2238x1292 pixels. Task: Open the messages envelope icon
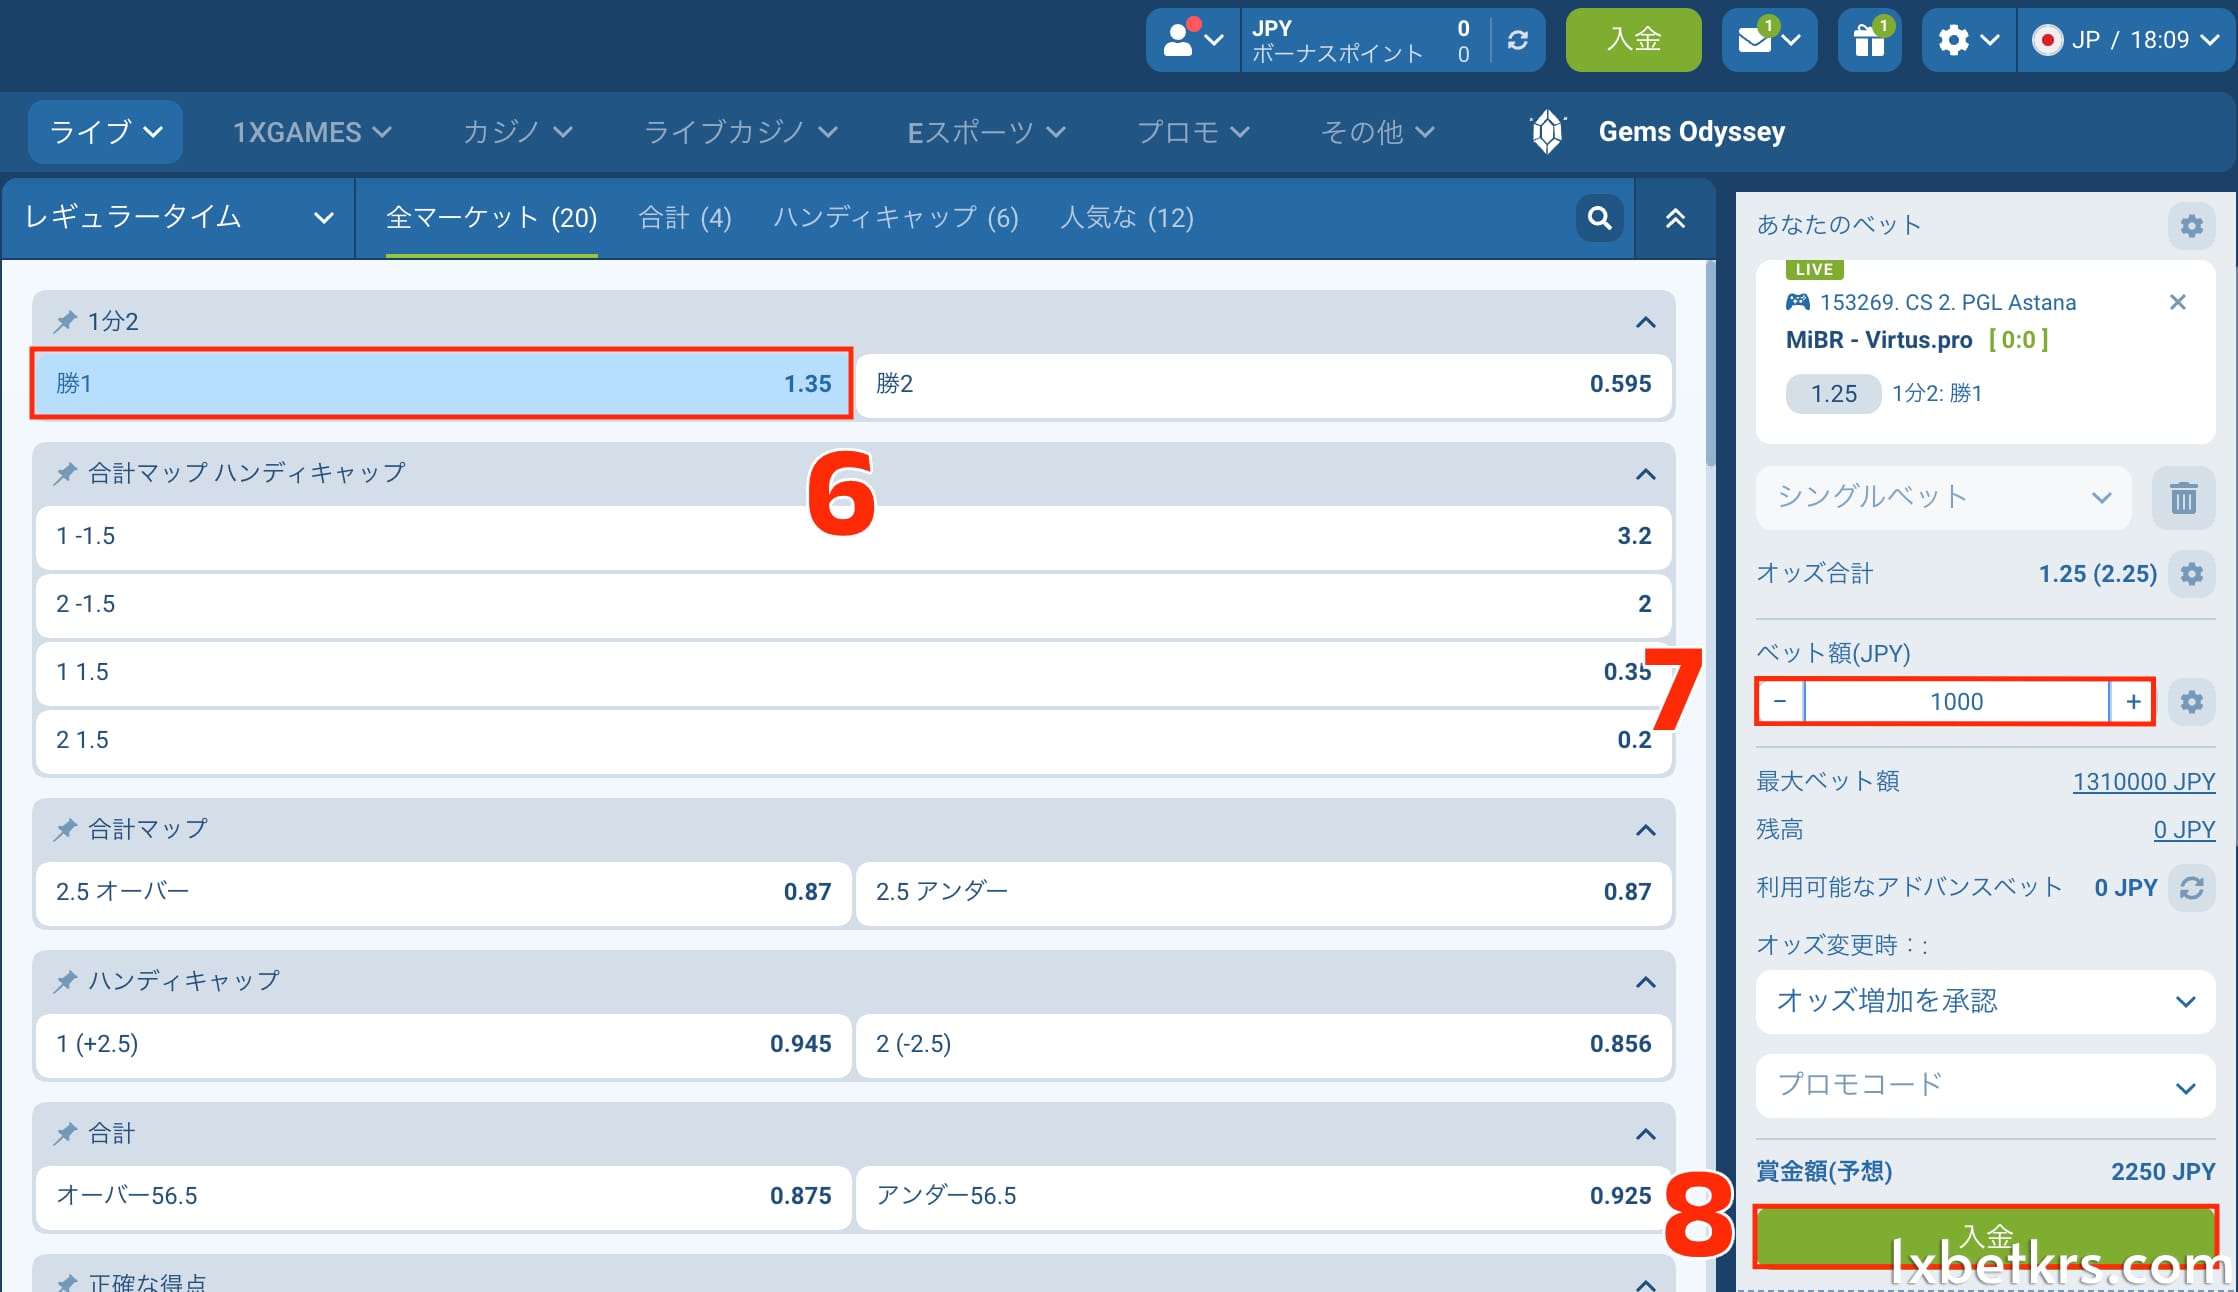[x=1768, y=40]
